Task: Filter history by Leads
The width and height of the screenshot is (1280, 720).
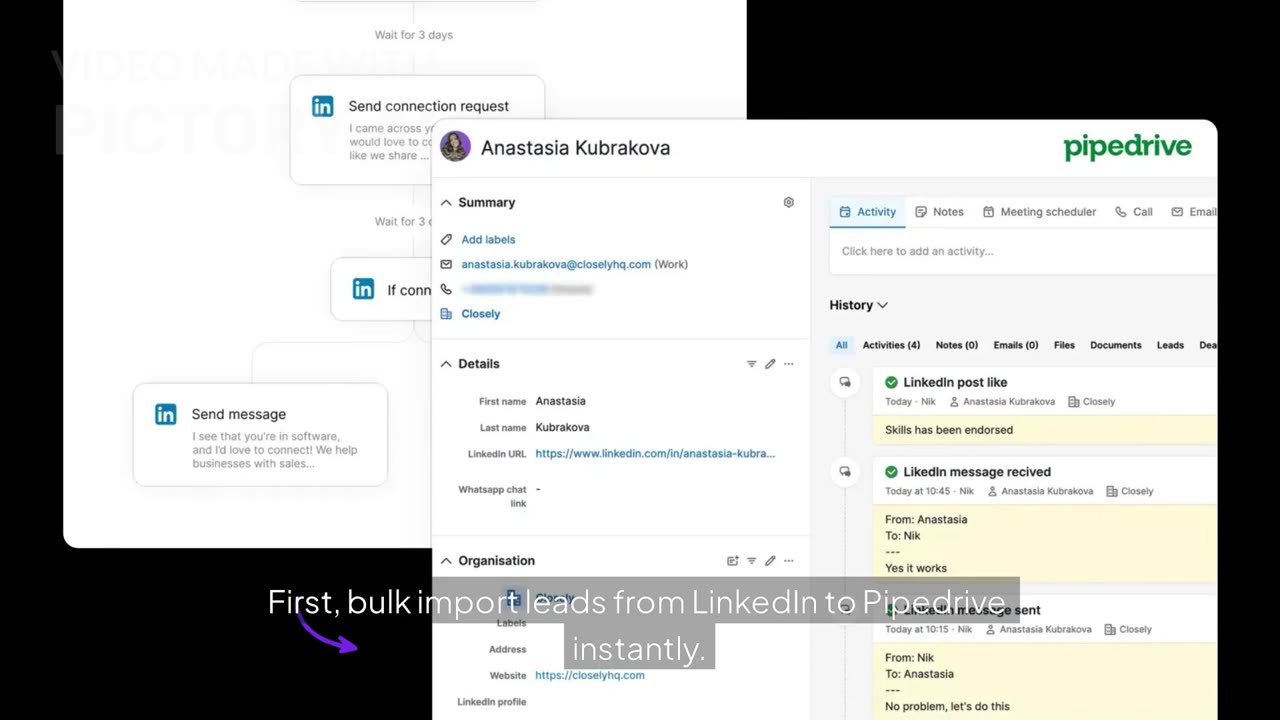Action: pyautogui.click(x=1170, y=345)
